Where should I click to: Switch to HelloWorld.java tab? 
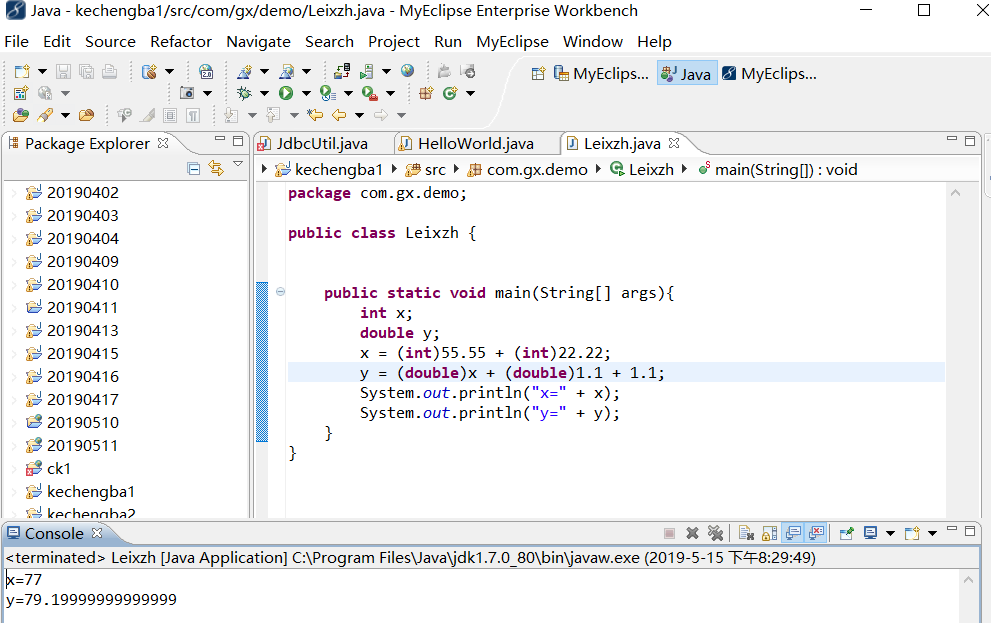(x=475, y=144)
